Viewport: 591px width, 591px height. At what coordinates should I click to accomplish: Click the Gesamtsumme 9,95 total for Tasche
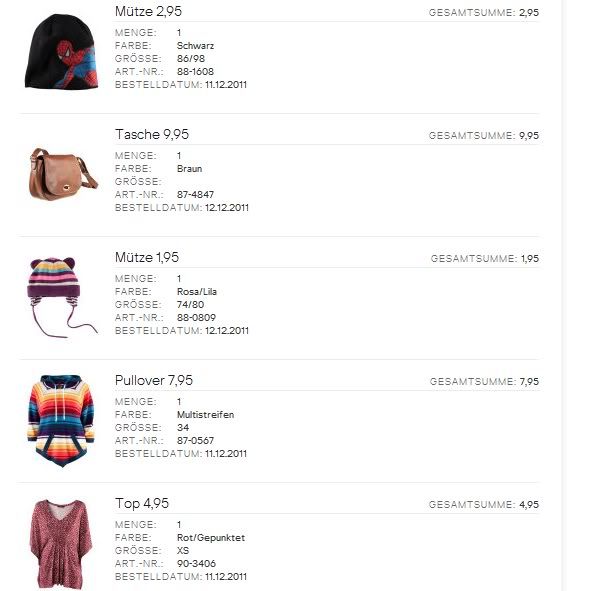tap(484, 136)
